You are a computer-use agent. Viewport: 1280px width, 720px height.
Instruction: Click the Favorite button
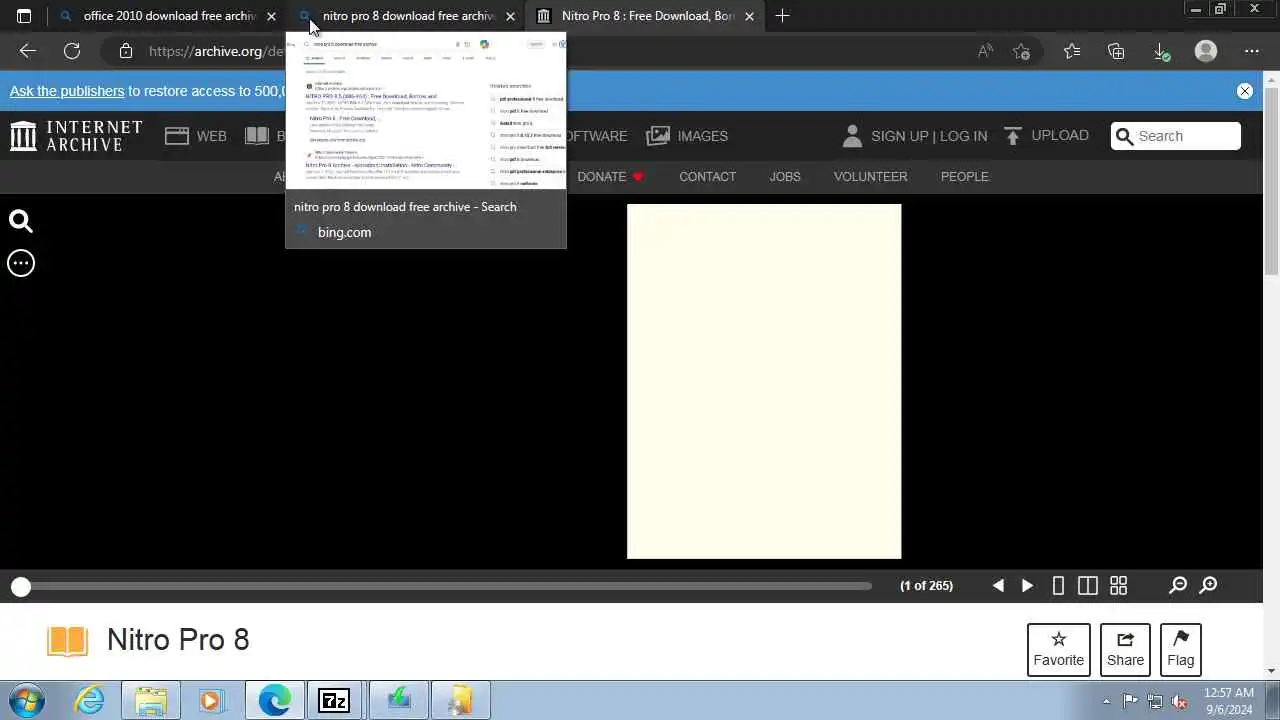1058,649
